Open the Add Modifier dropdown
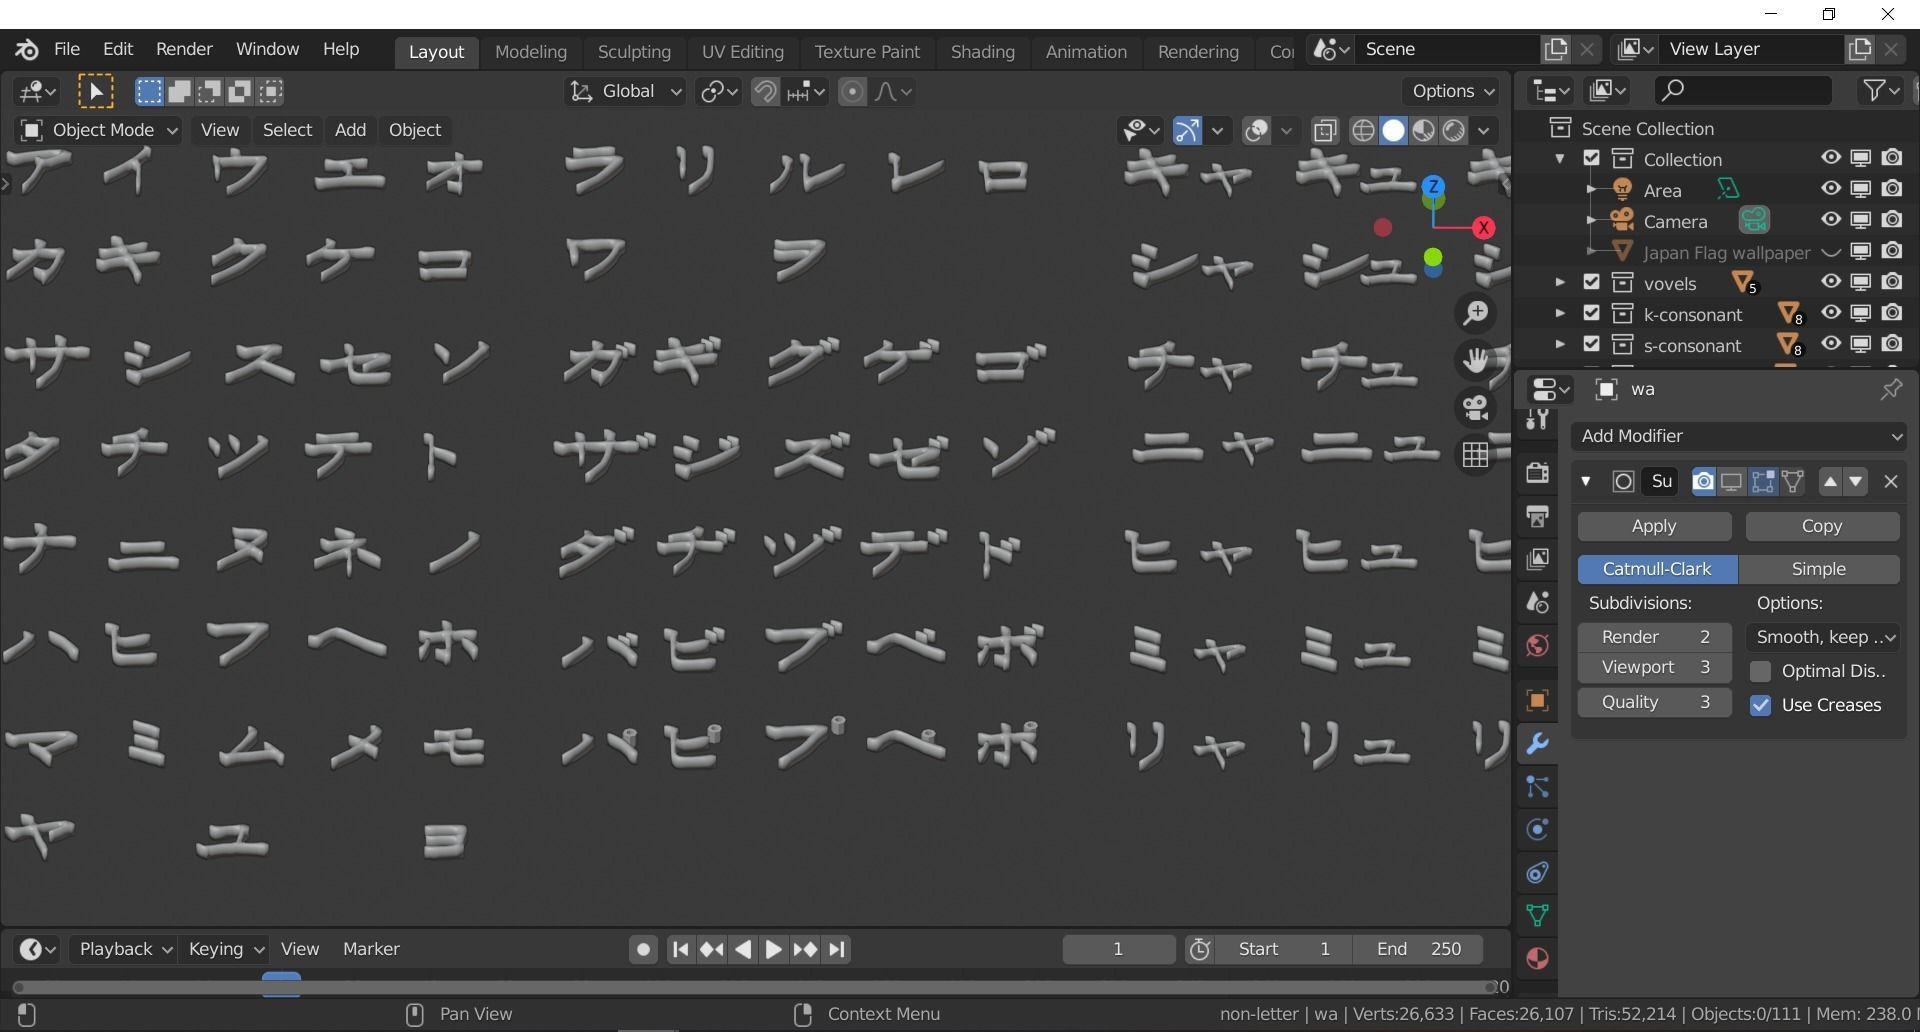The height and width of the screenshot is (1032, 1920). pos(1738,436)
